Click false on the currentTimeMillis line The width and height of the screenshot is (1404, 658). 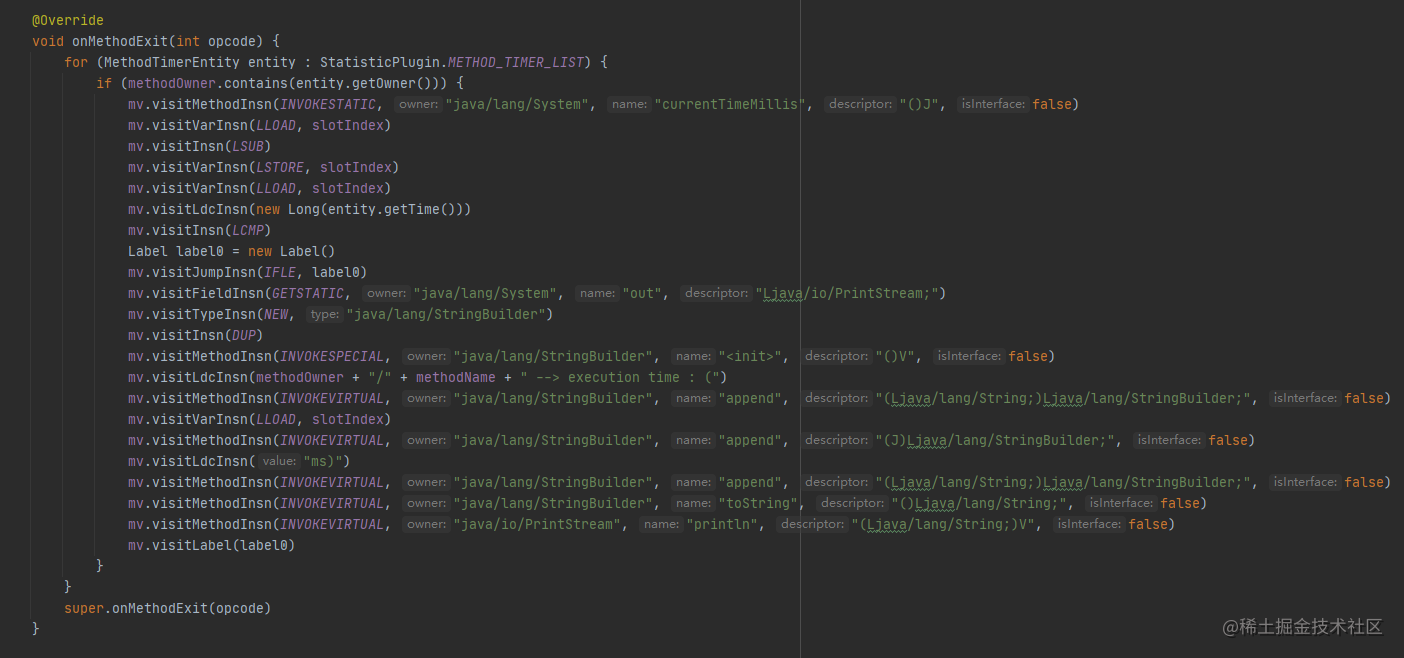pyautogui.click(x=1052, y=104)
